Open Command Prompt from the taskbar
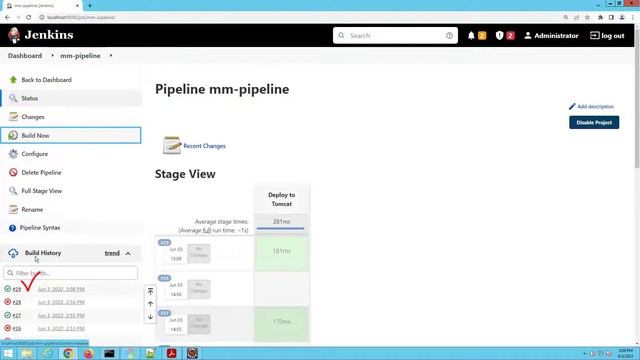 [109, 353]
